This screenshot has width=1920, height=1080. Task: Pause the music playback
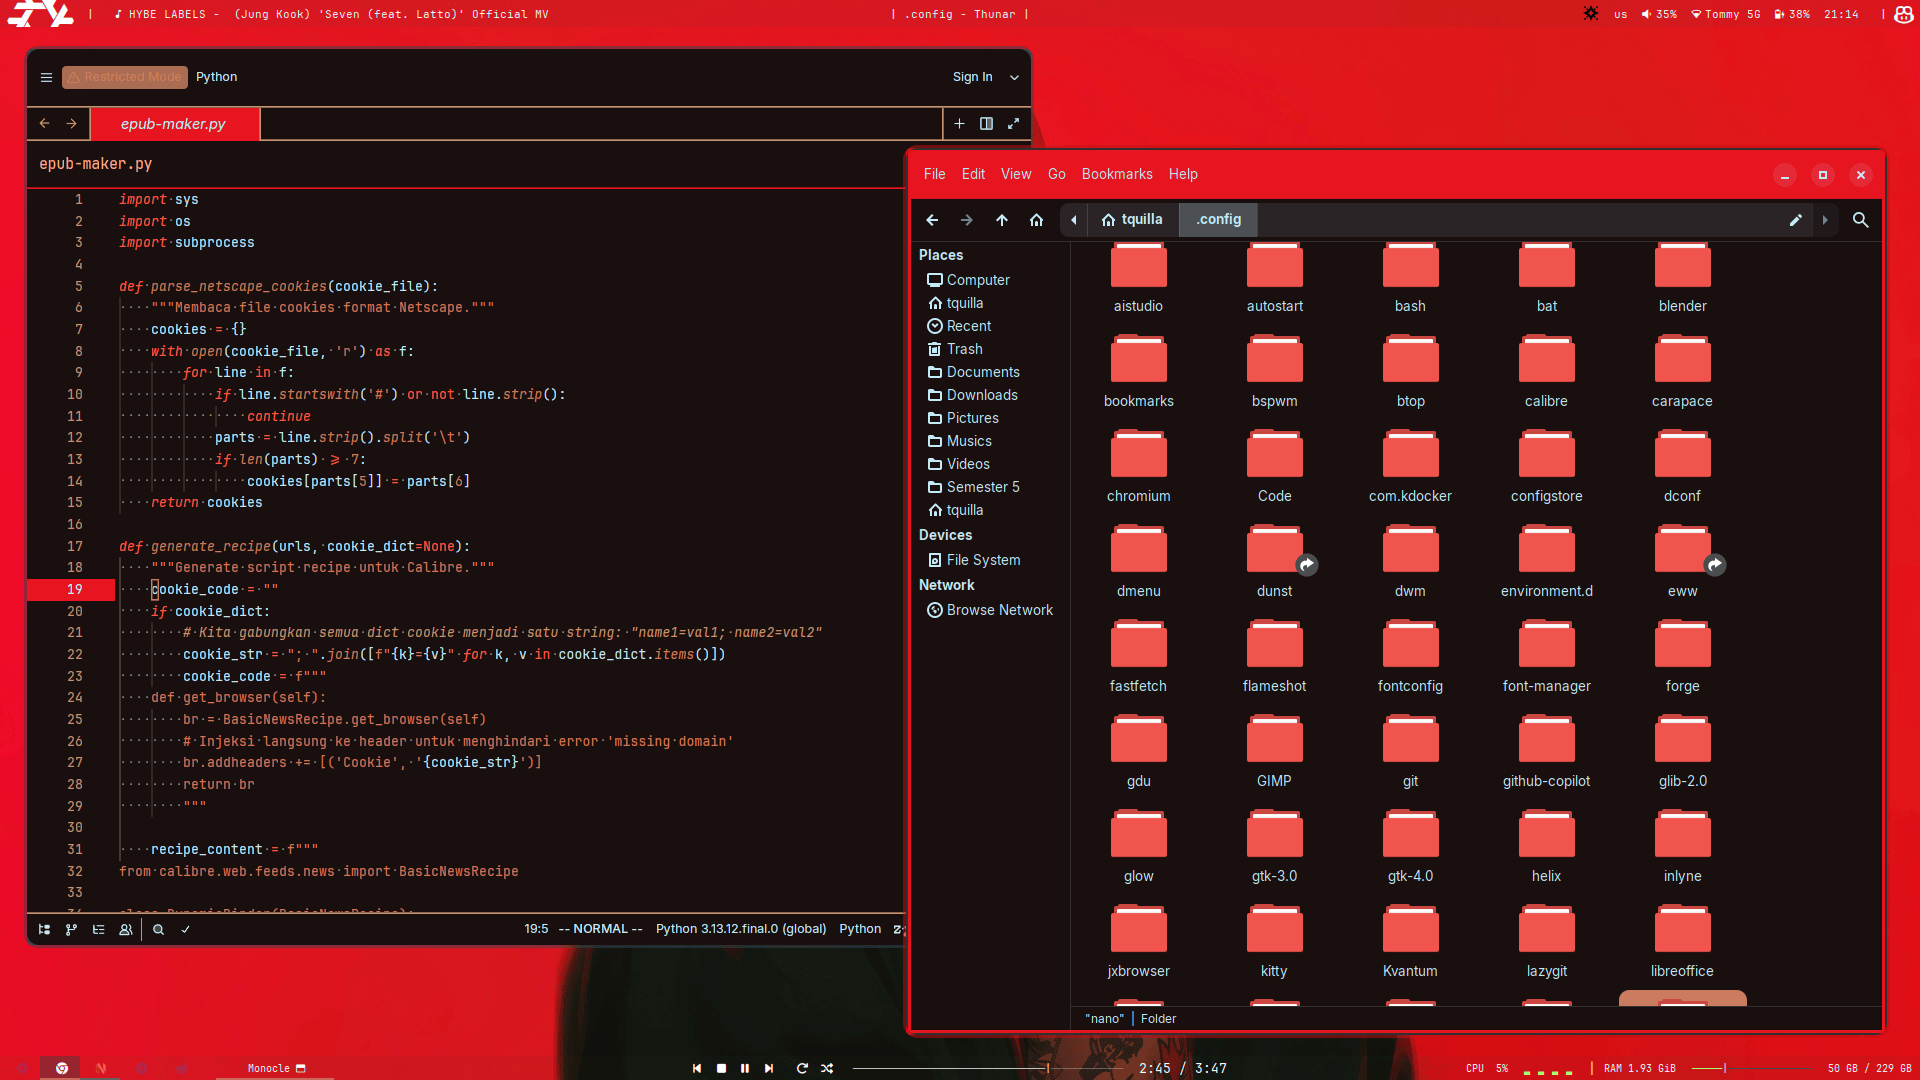coord(745,1068)
